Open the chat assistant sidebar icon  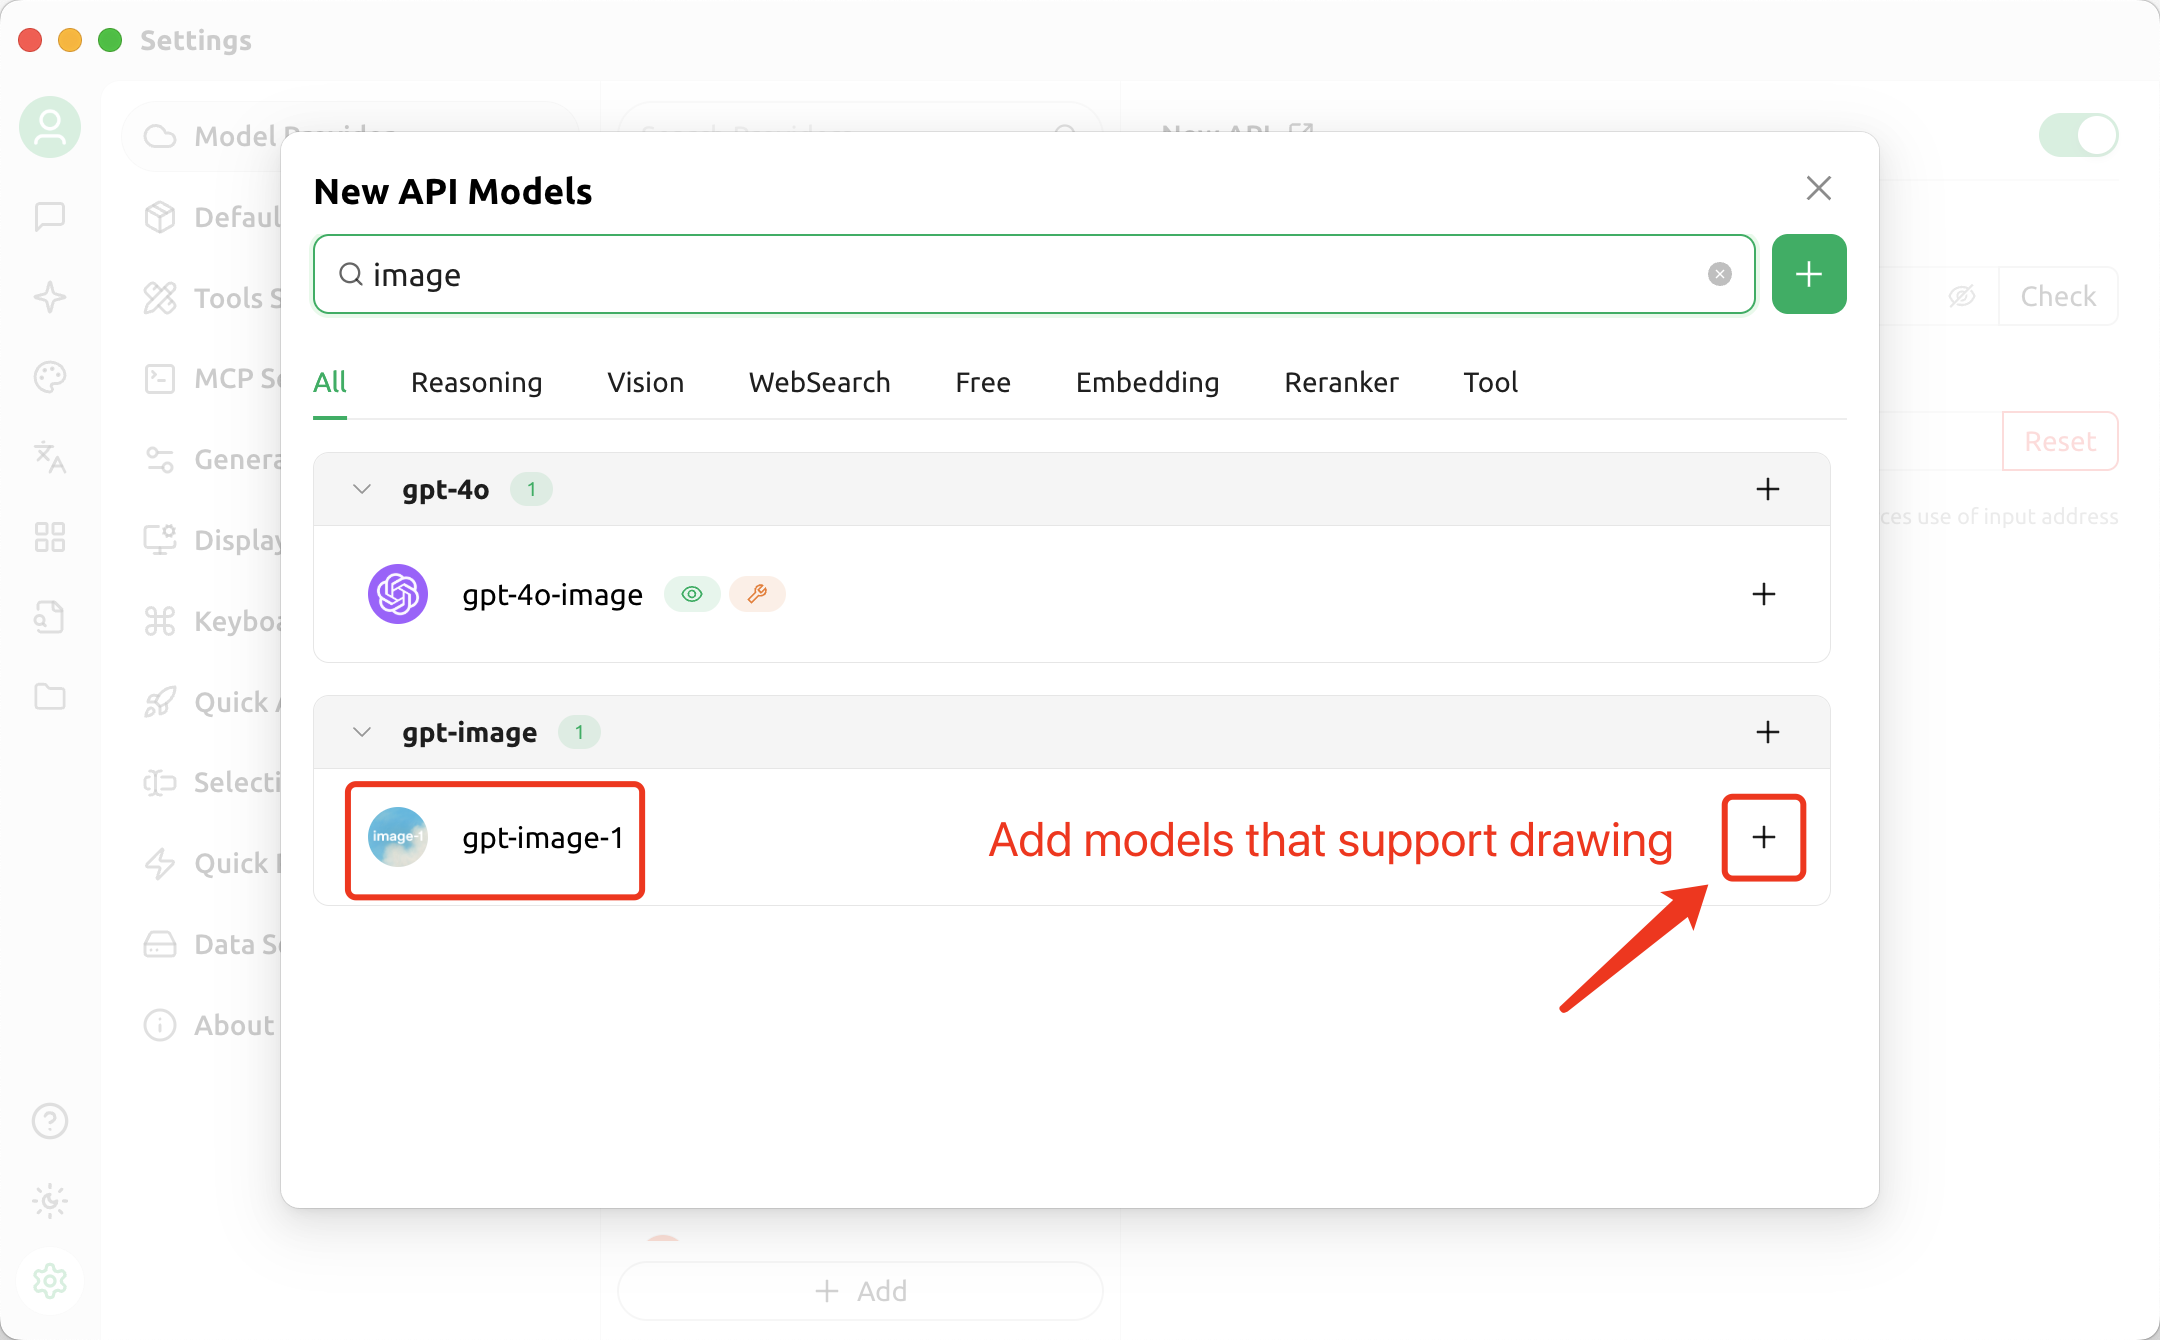coord(50,216)
